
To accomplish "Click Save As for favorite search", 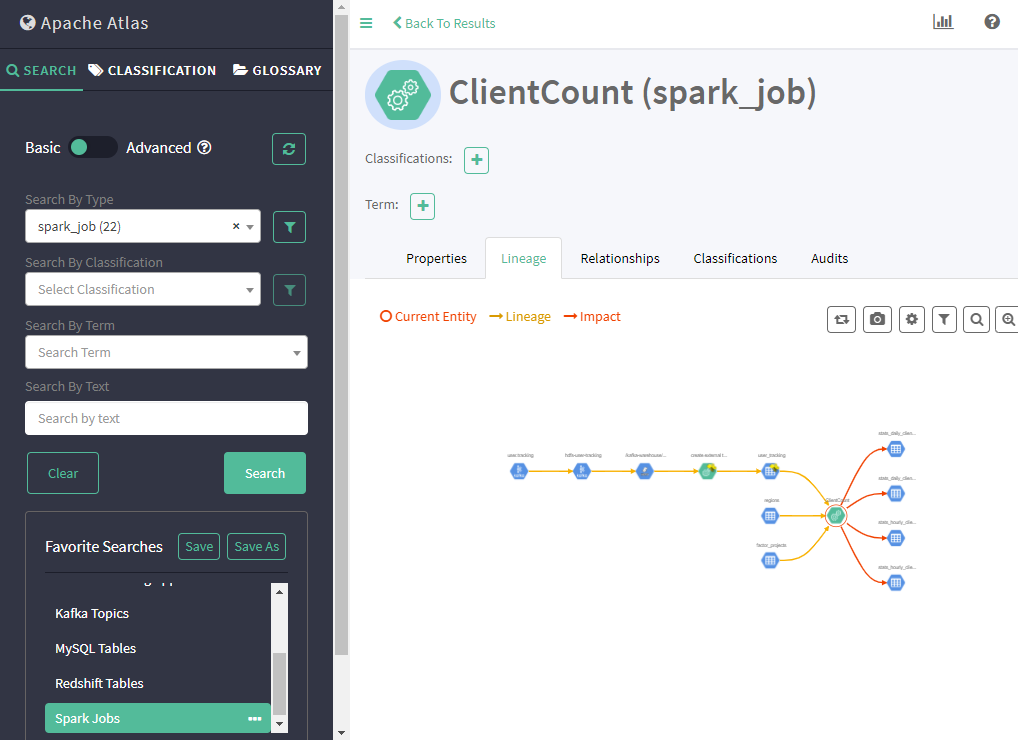I will [256, 547].
